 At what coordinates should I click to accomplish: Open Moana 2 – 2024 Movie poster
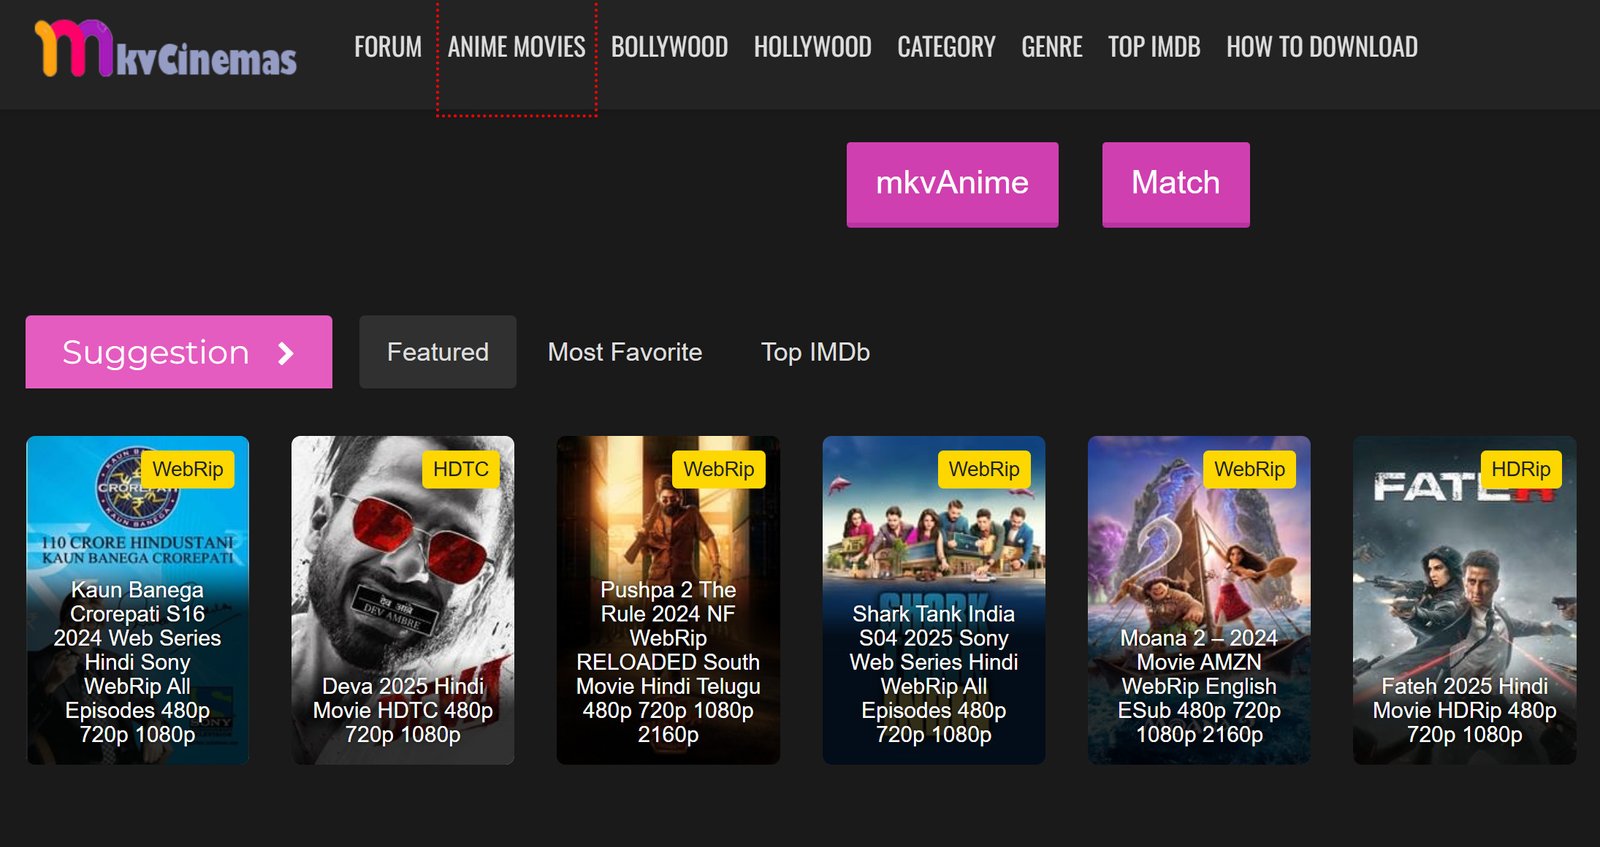[1199, 600]
